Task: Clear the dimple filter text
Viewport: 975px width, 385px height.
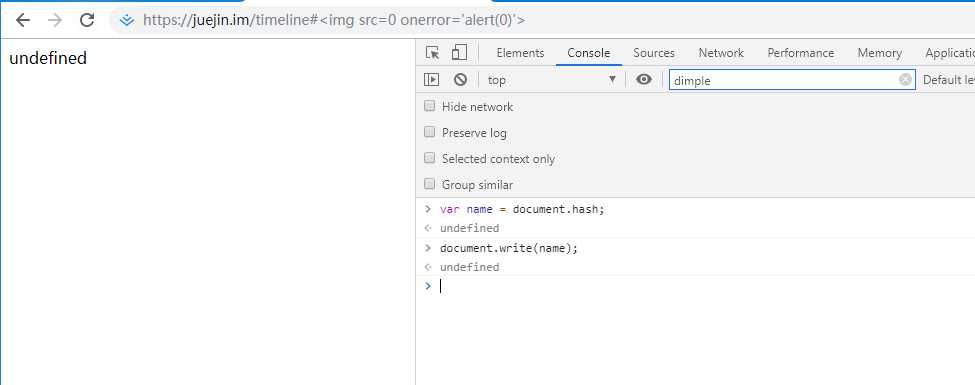Action: tap(905, 80)
